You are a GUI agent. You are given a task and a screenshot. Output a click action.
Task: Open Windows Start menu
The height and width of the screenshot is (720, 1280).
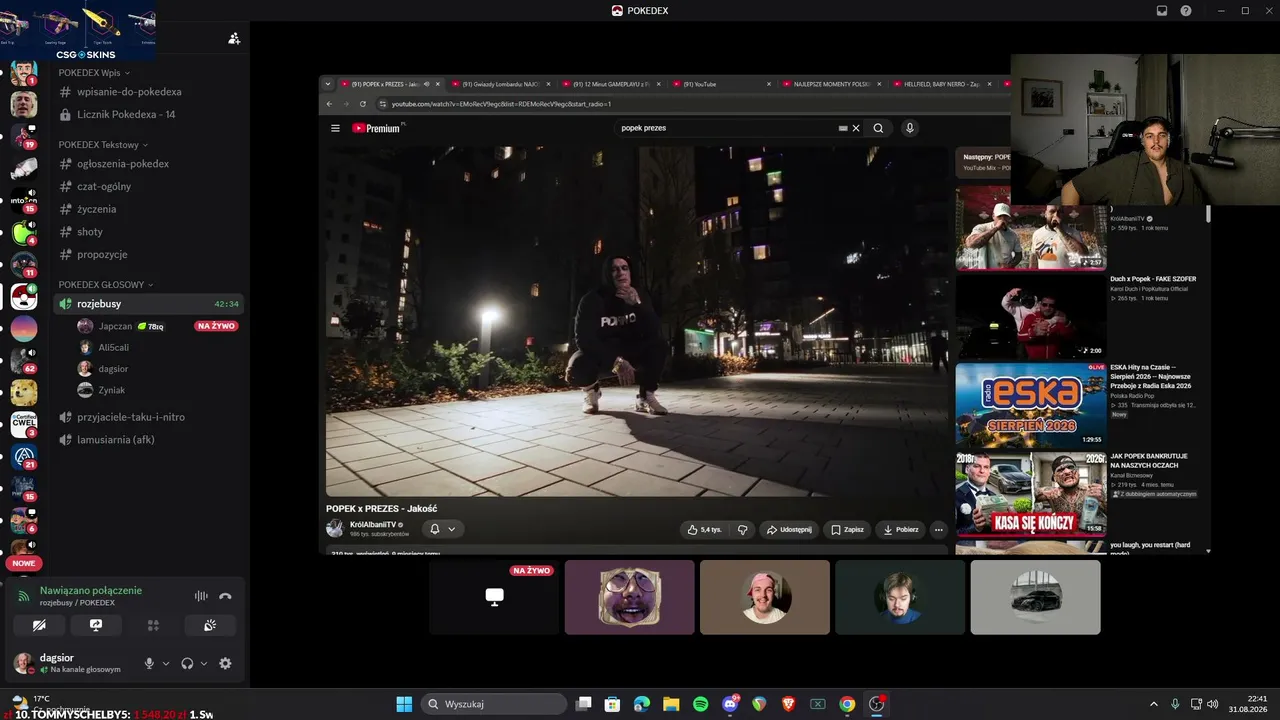(x=404, y=704)
